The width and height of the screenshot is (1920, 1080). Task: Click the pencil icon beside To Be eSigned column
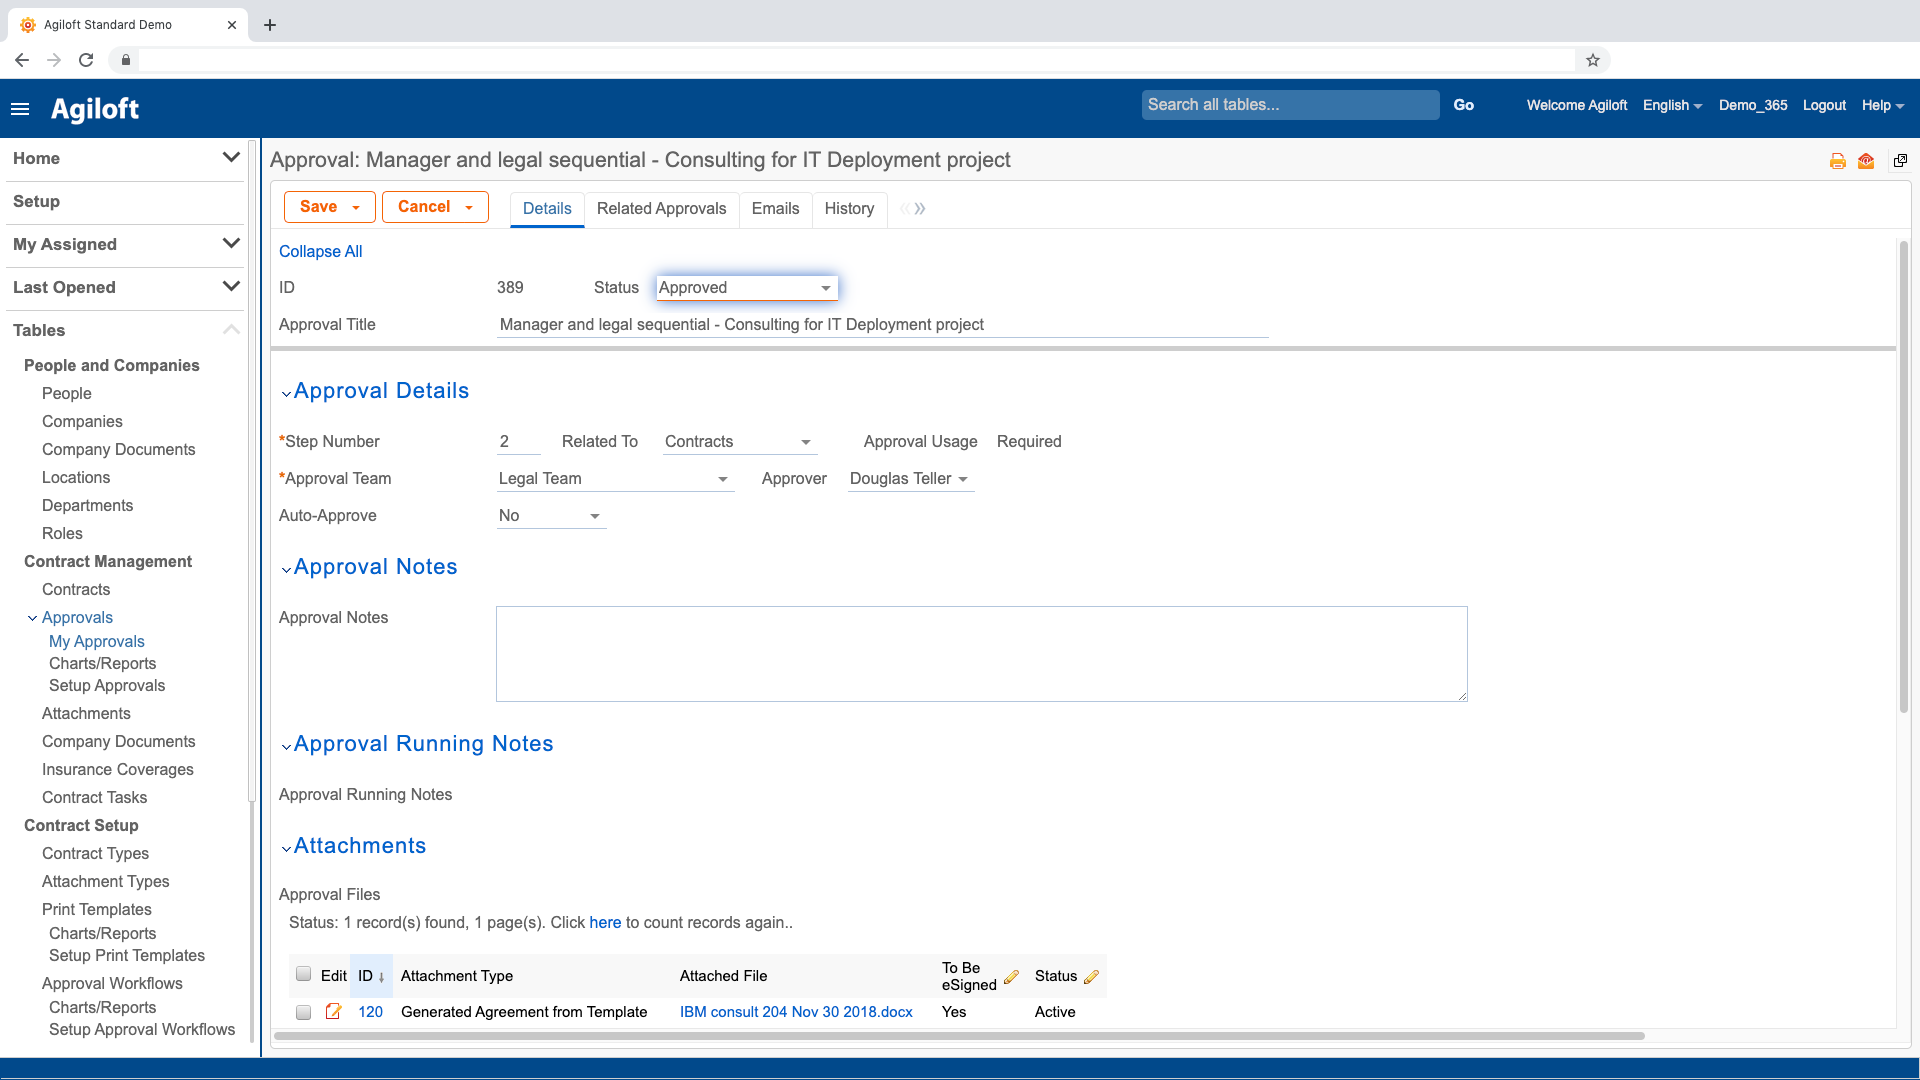(x=1012, y=977)
